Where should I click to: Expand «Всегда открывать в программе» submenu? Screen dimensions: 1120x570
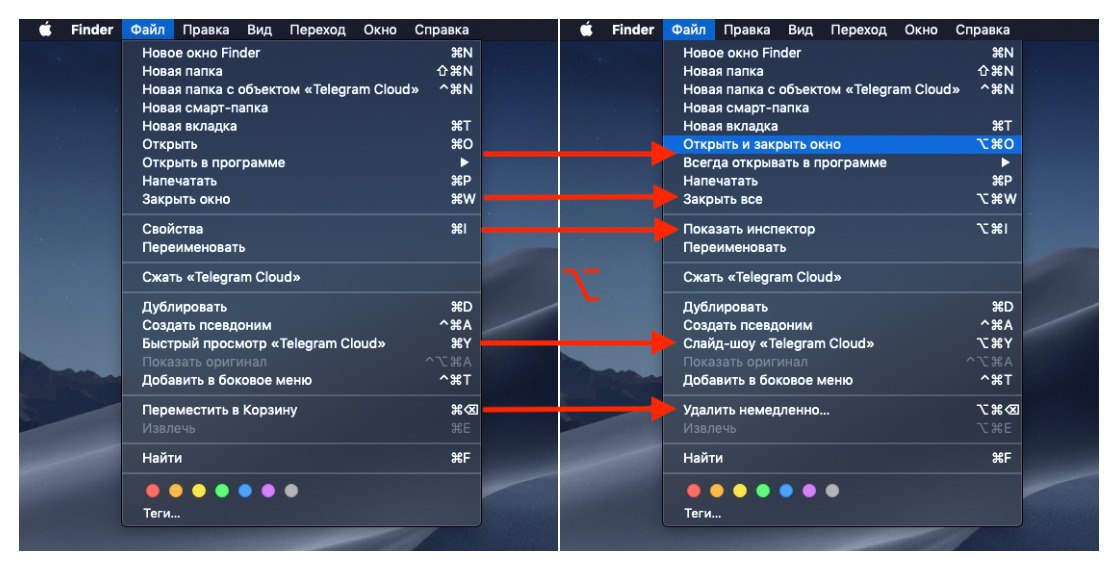(x=842, y=162)
